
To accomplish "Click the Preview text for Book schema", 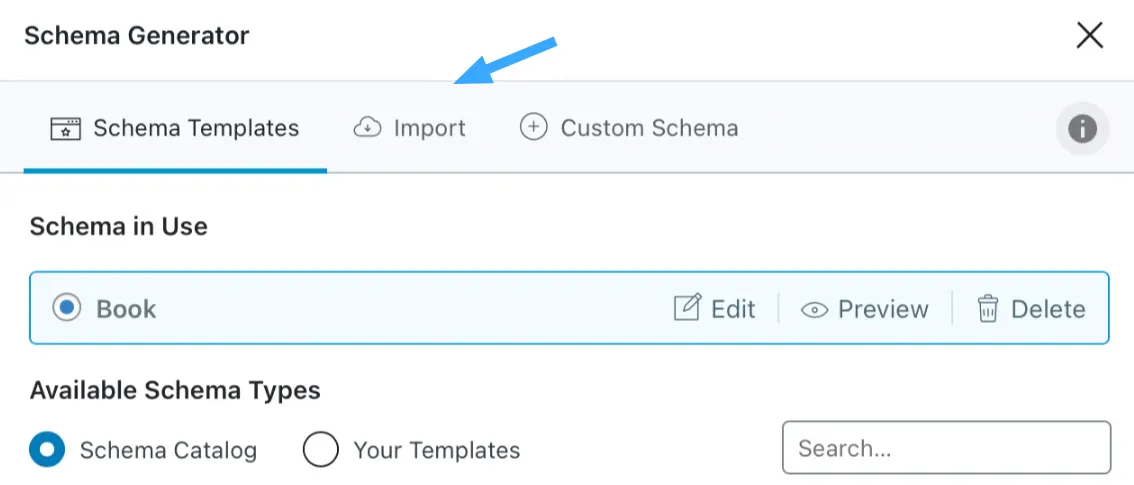I will tap(883, 309).
